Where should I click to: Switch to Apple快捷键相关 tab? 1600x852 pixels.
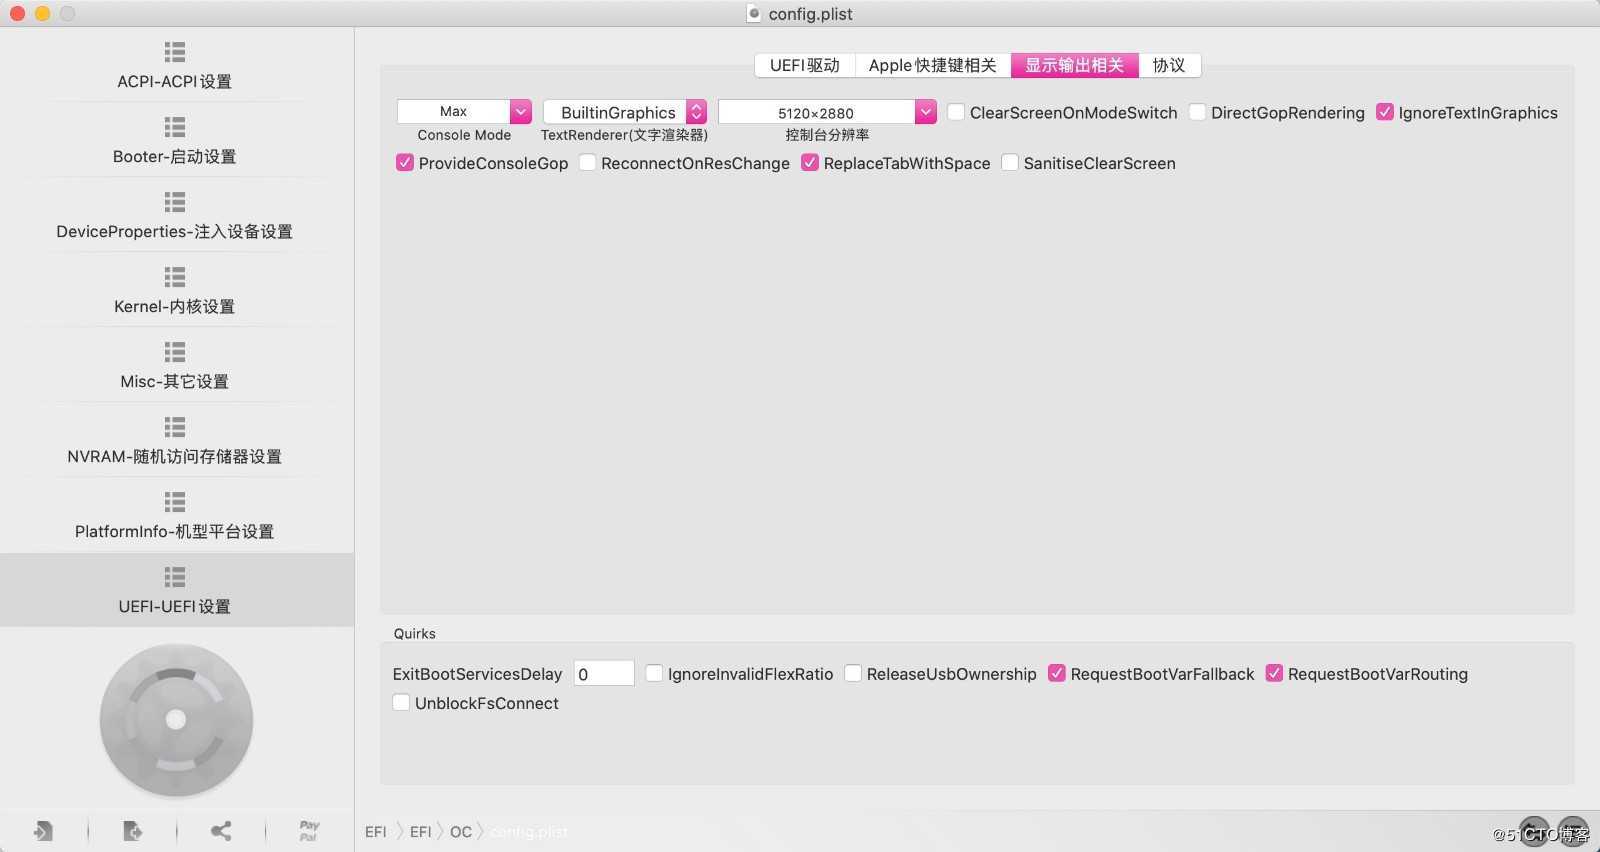pos(933,65)
